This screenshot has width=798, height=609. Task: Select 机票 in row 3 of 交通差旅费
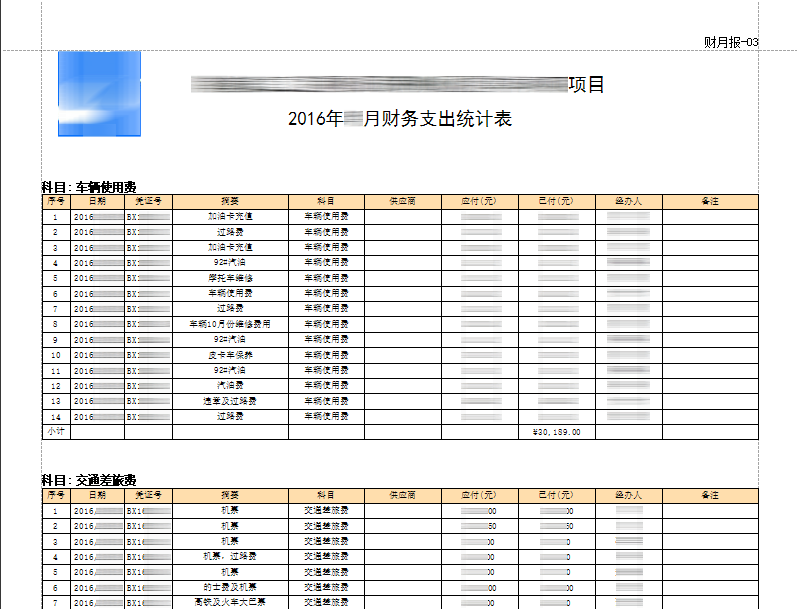tap(230, 542)
